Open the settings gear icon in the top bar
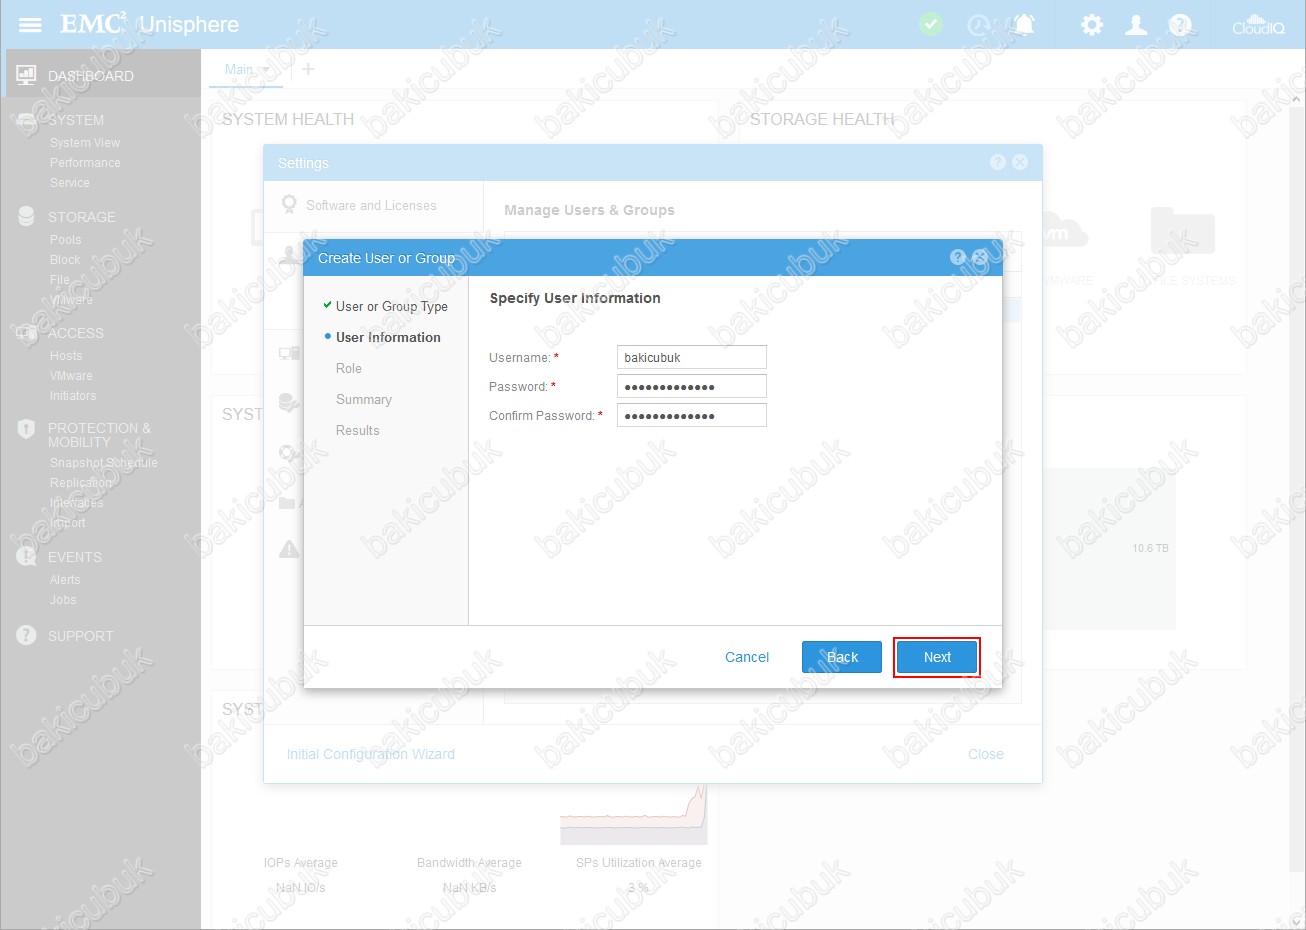 tap(1092, 25)
